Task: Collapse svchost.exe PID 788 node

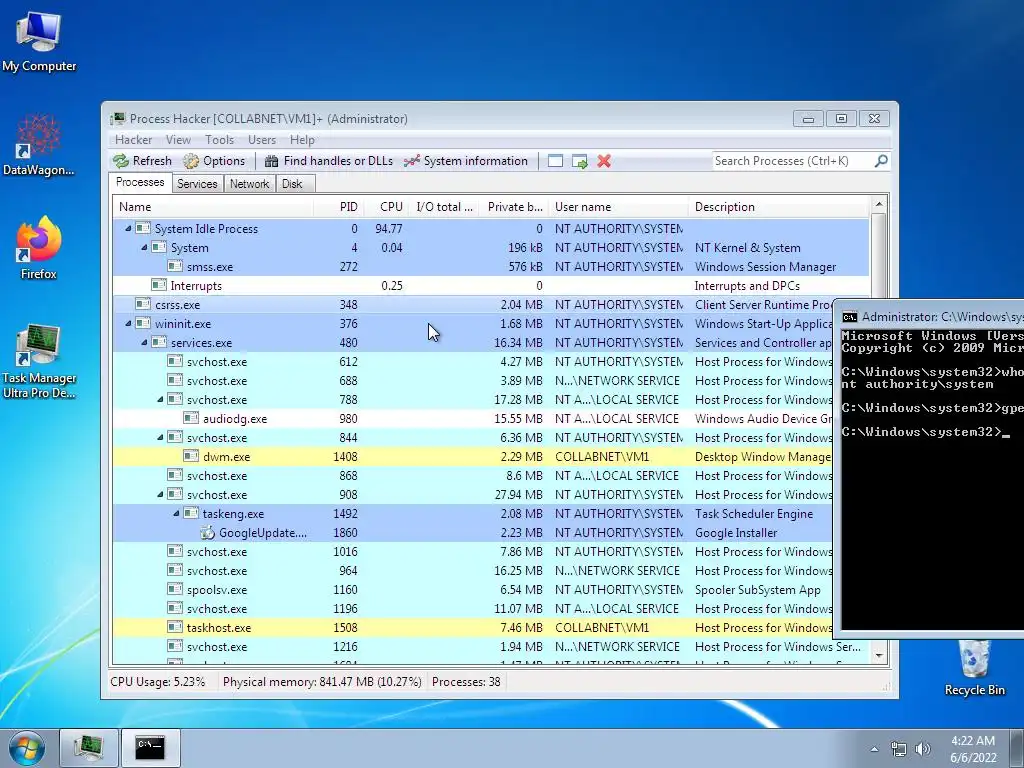Action: (160, 400)
